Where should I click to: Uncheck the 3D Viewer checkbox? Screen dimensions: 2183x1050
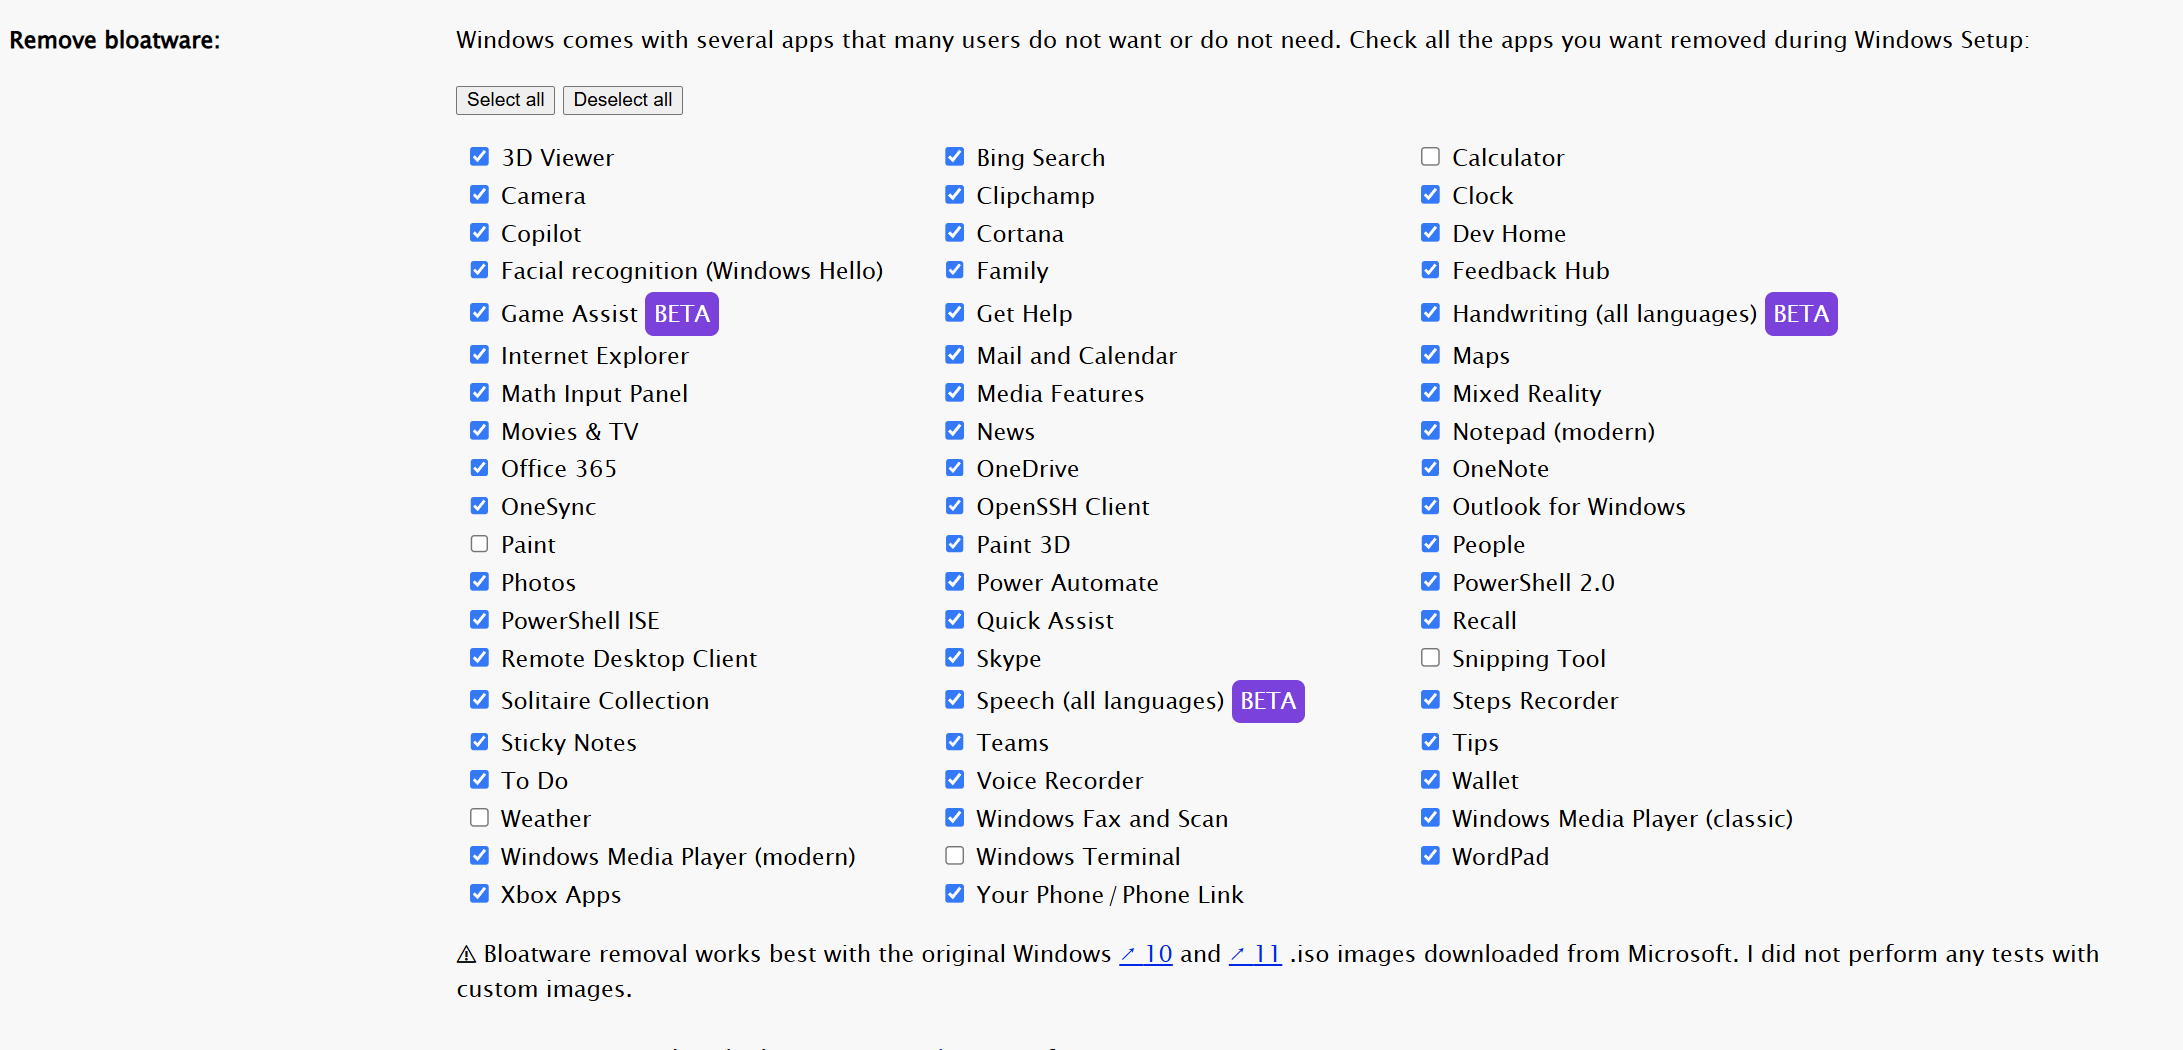pyautogui.click(x=480, y=157)
